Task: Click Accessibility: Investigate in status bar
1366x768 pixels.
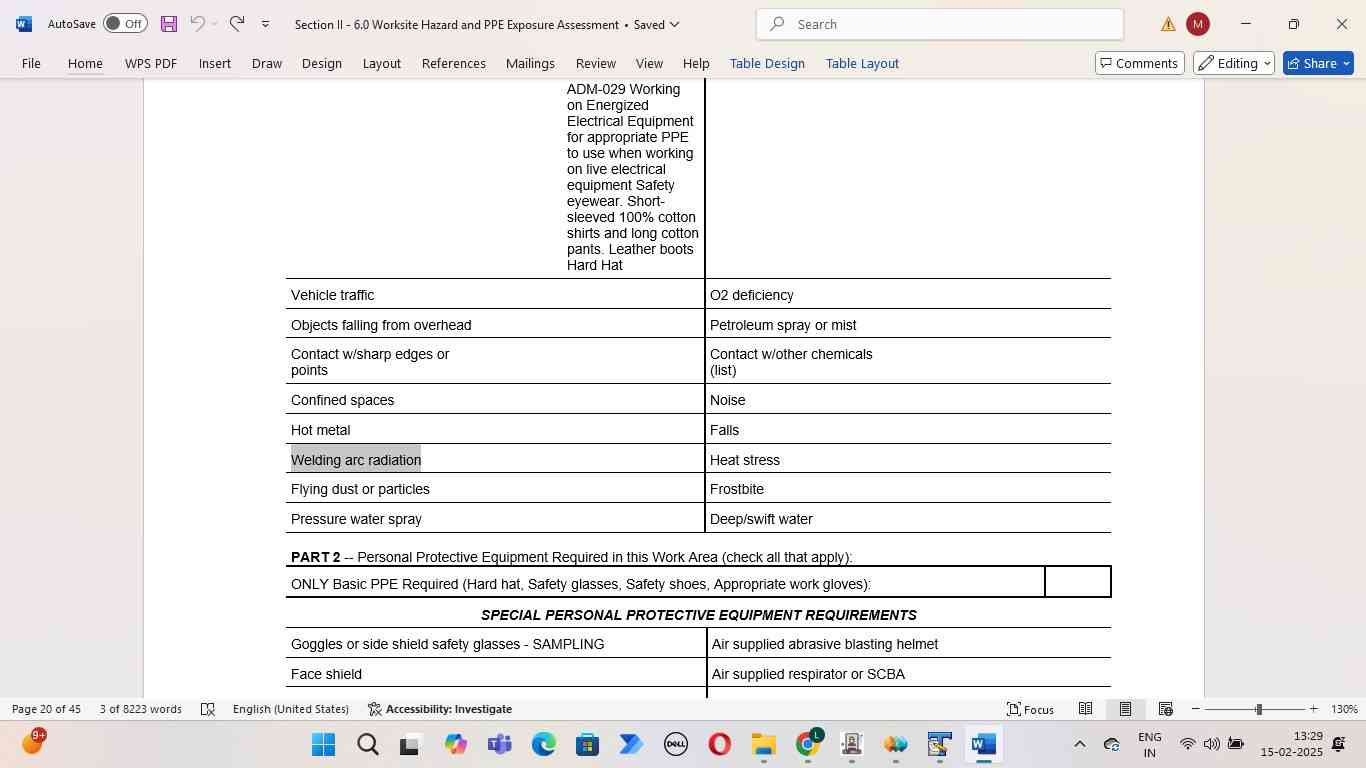Action: click(440, 709)
